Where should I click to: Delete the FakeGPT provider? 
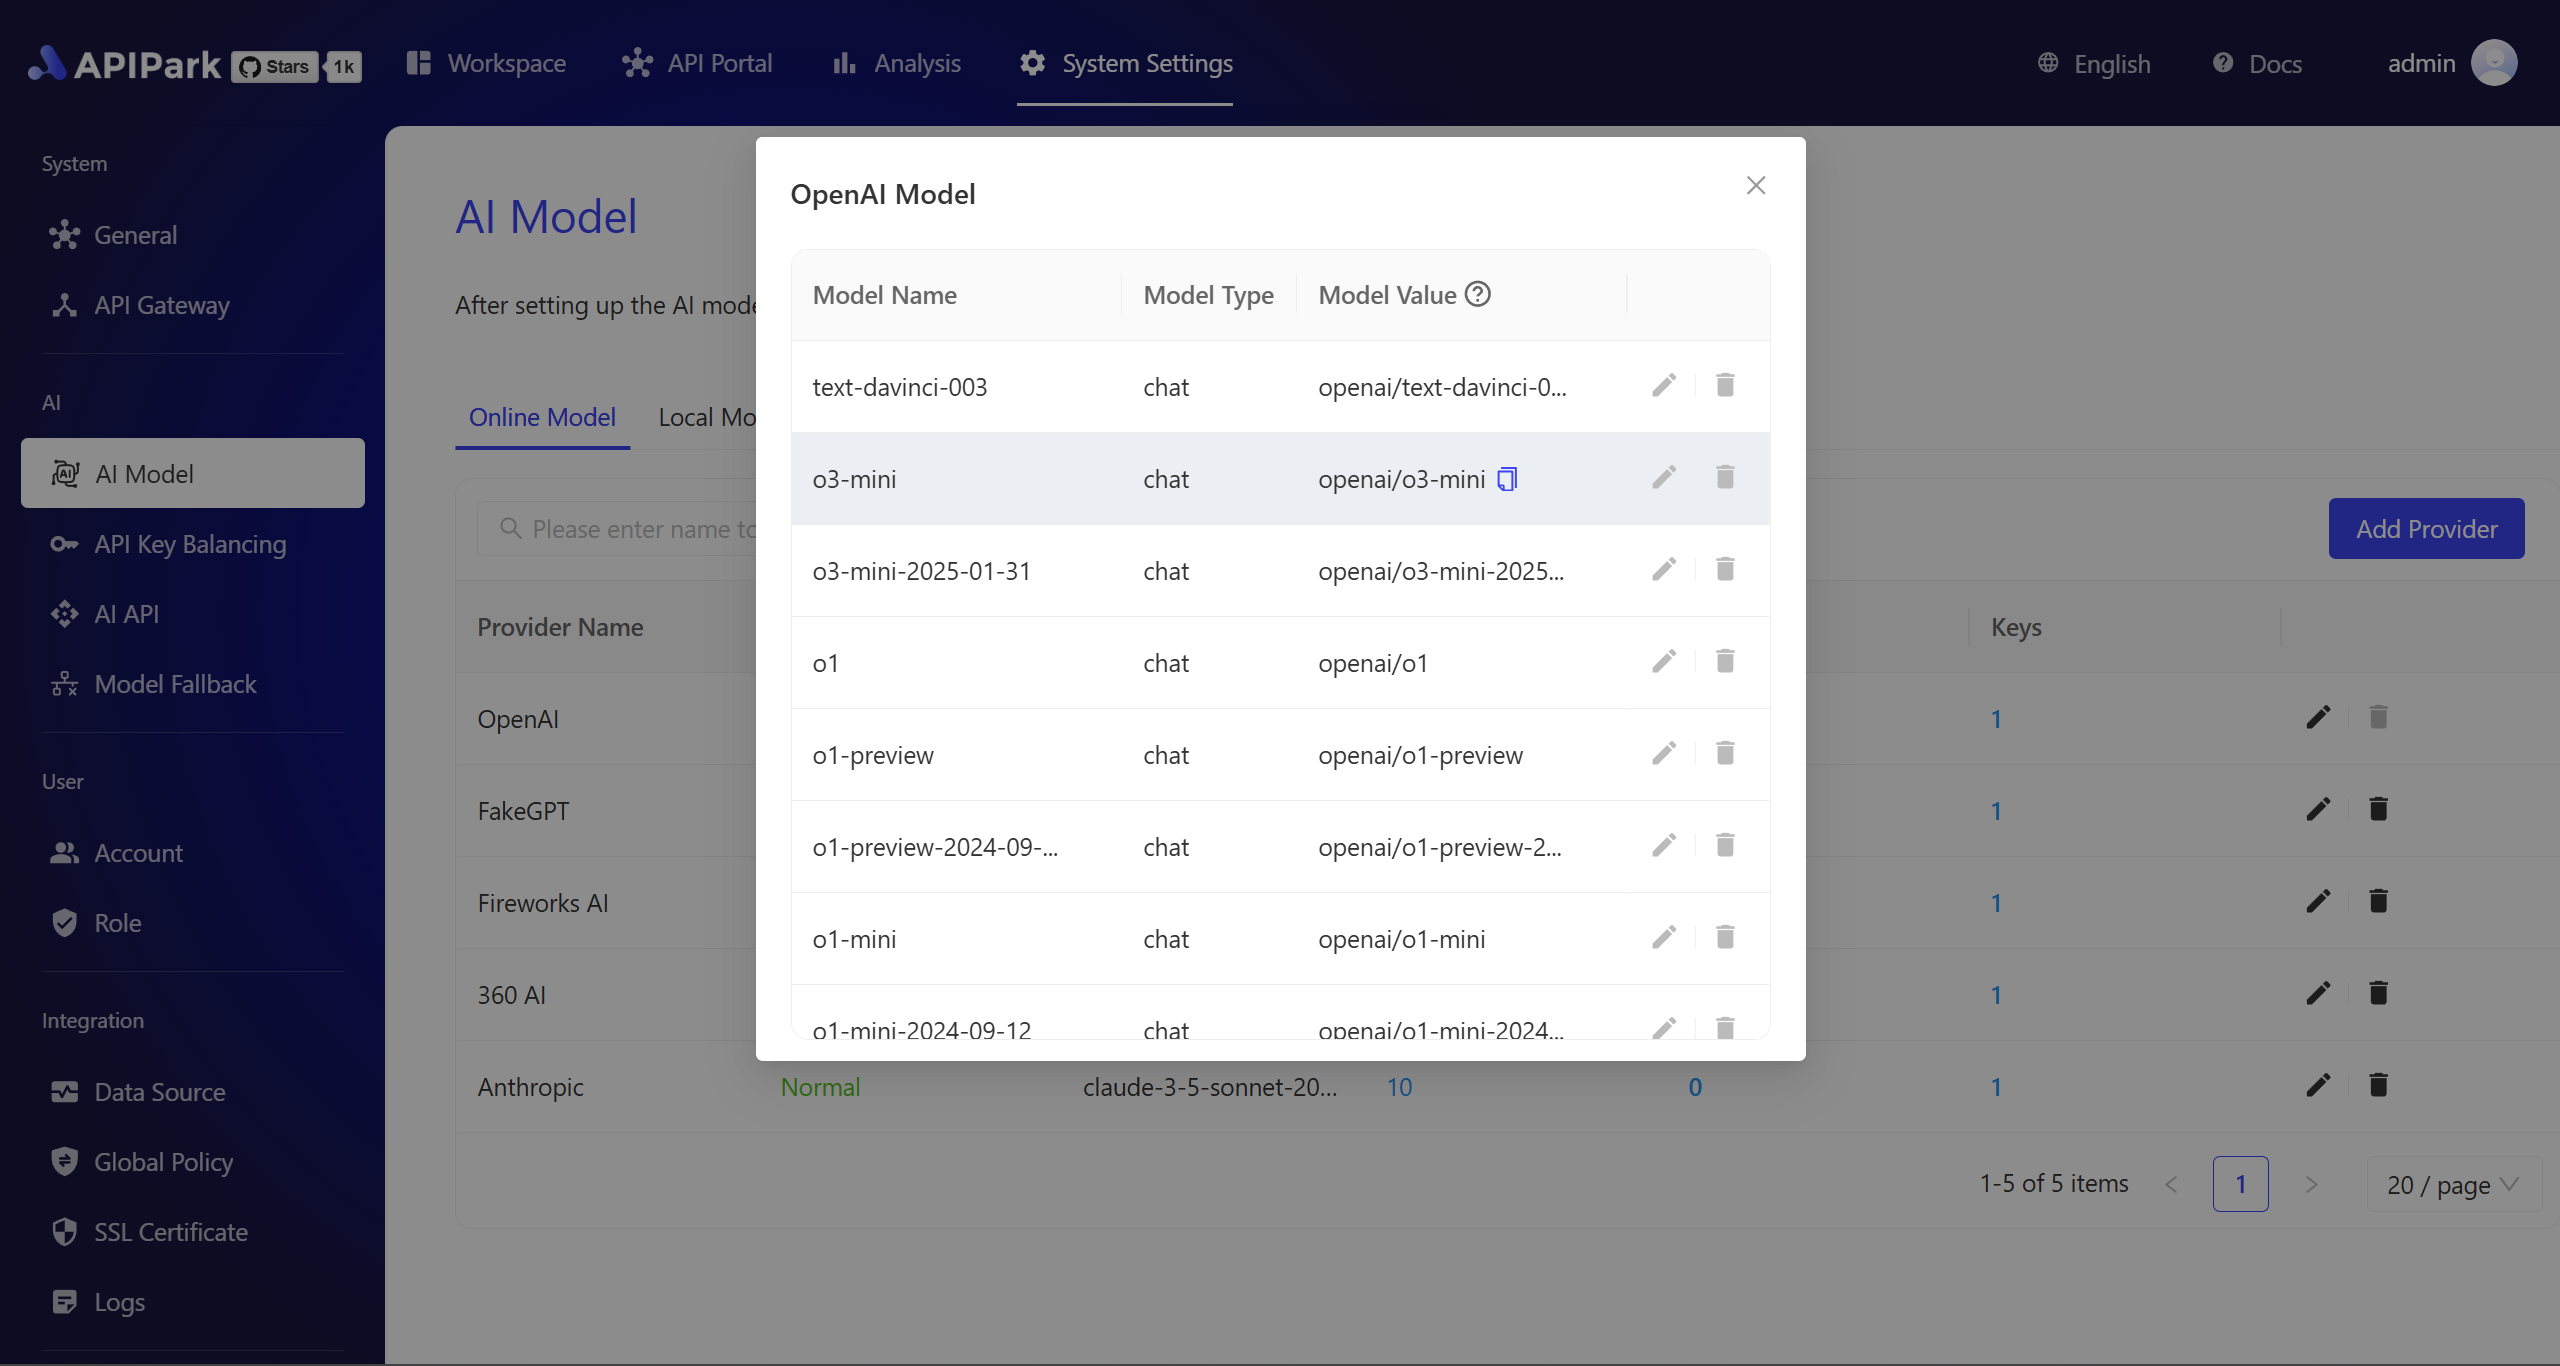[2378, 810]
